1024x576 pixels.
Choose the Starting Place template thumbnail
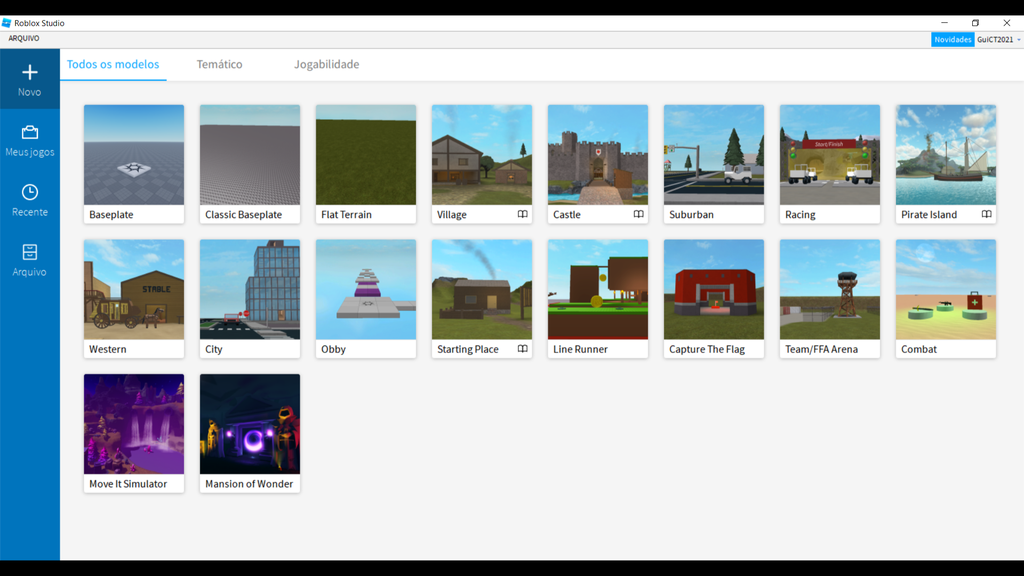[x=482, y=289]
